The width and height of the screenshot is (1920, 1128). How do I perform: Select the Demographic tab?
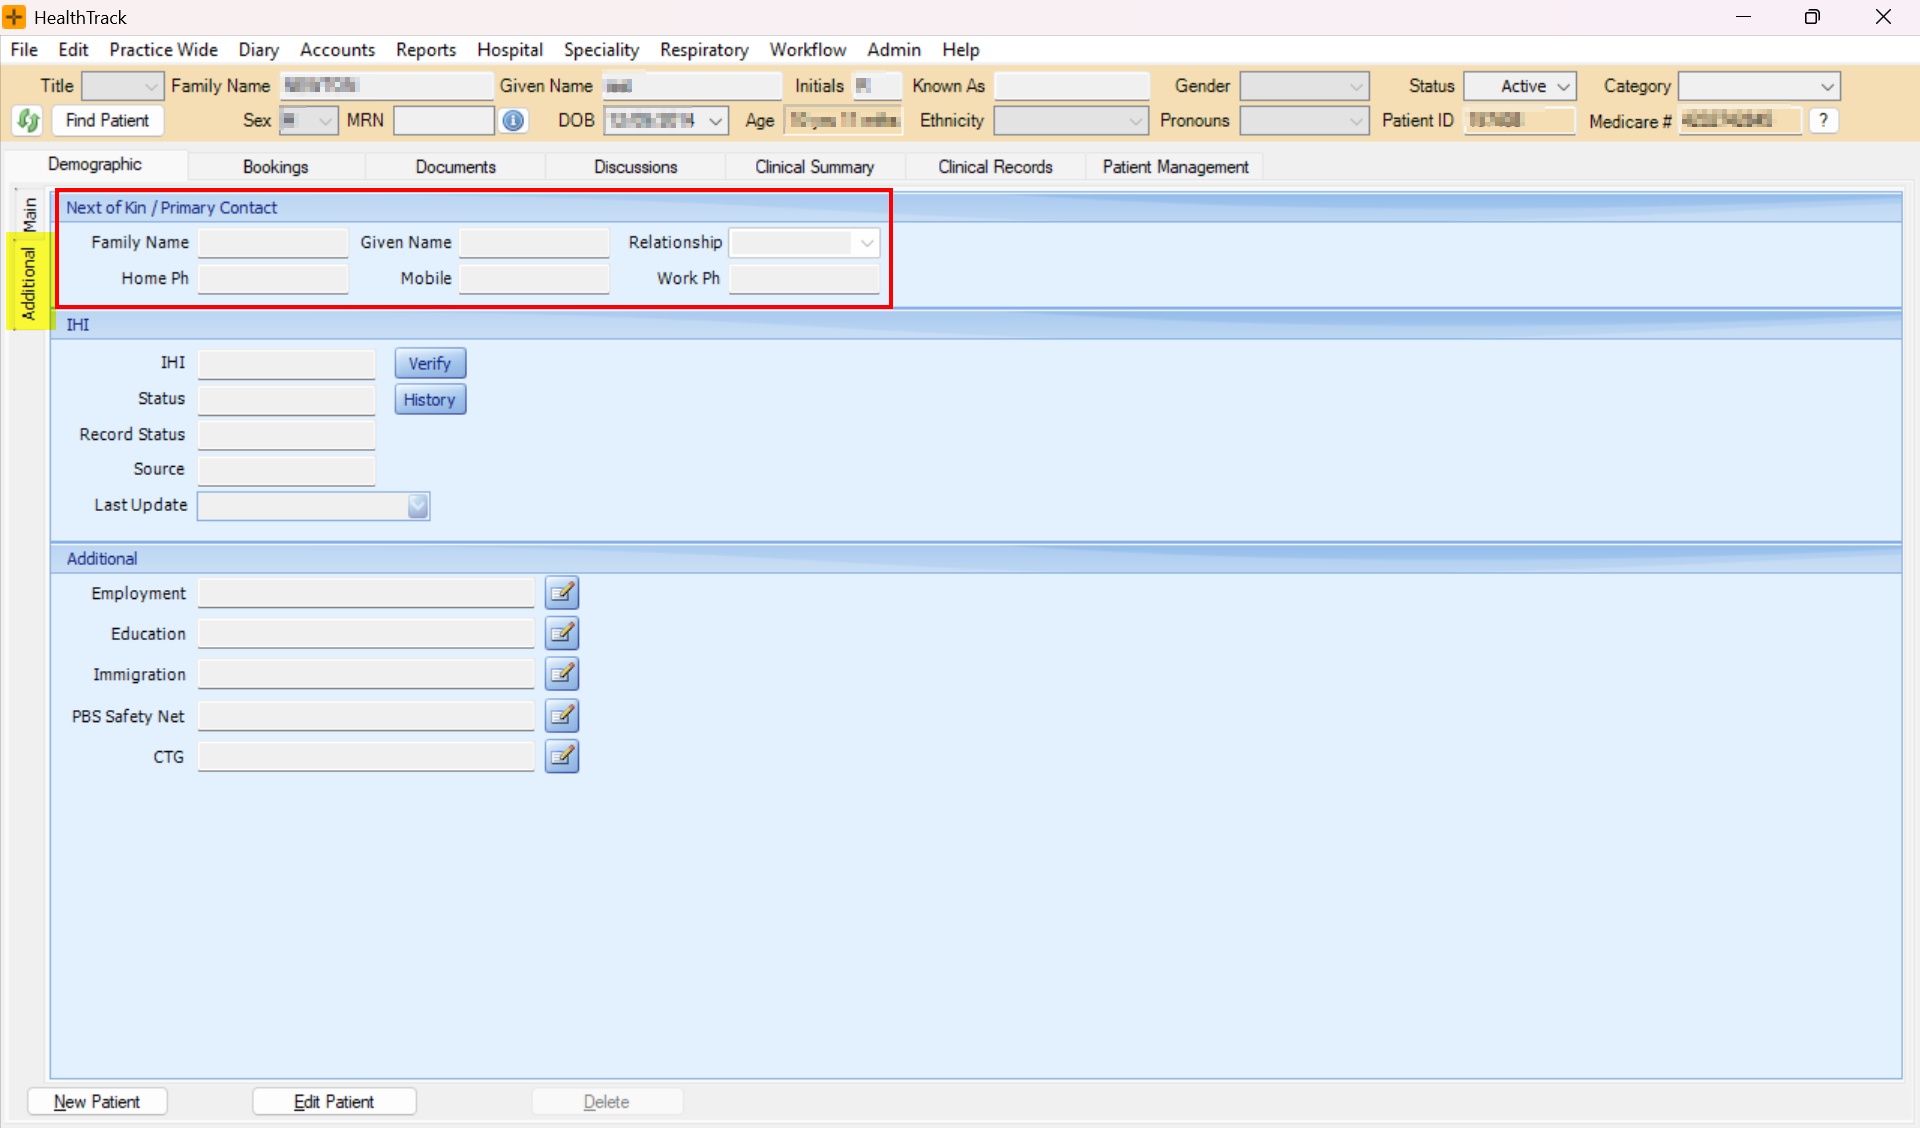coord(95,164)
